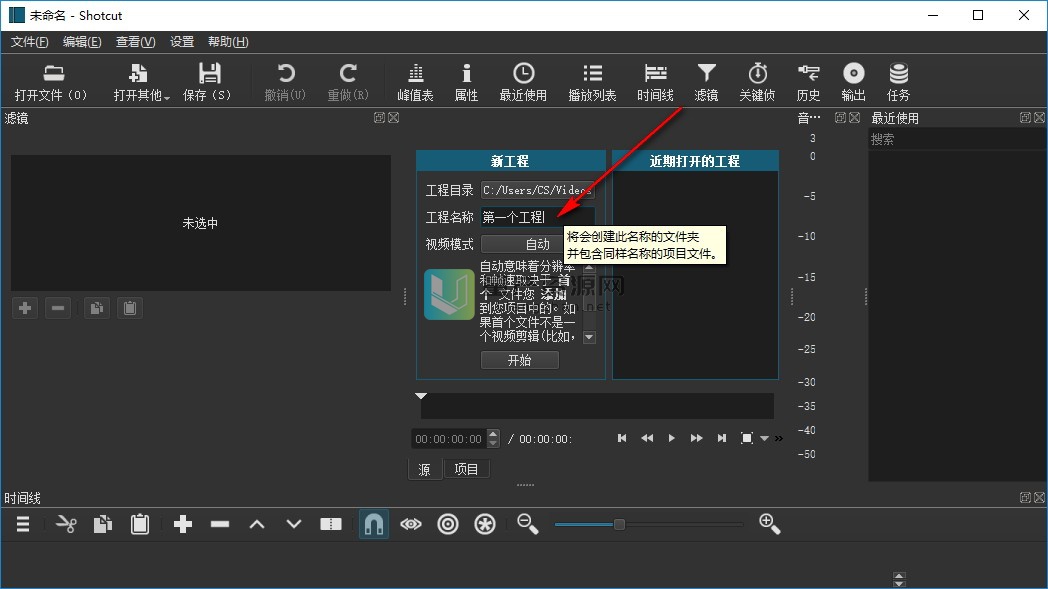This screenshot has height=589, width=1048.
Task: Ripple delete with the timeline minus icon
Action: tap(220, 524)
